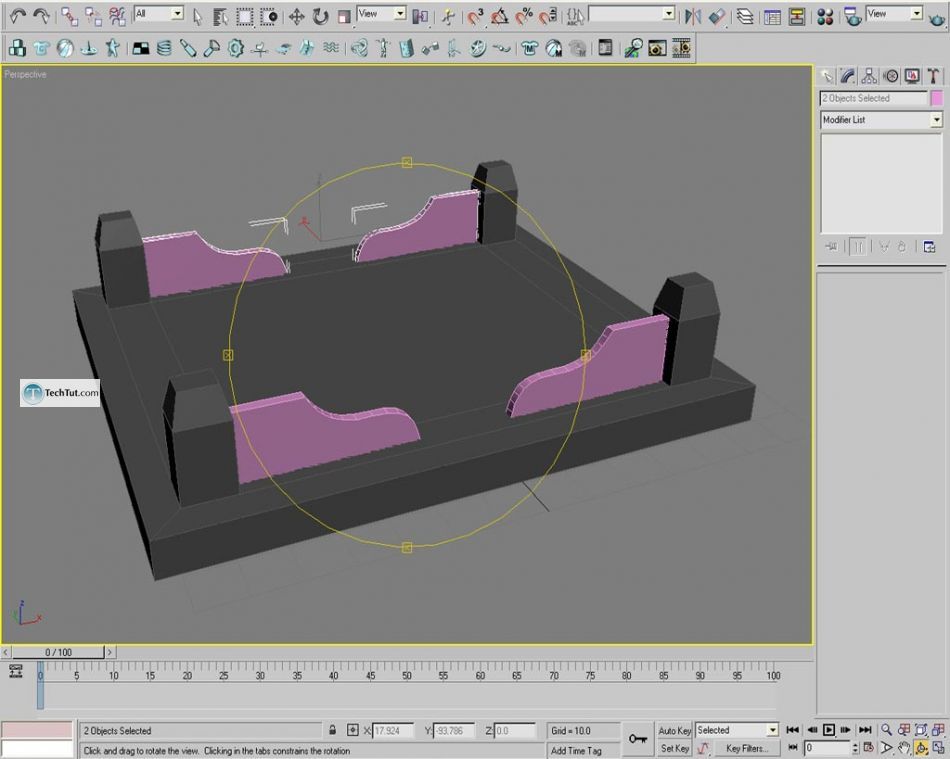Open the Material Editor spheres icon
The image size is (950, 759).
pos(825,16)
